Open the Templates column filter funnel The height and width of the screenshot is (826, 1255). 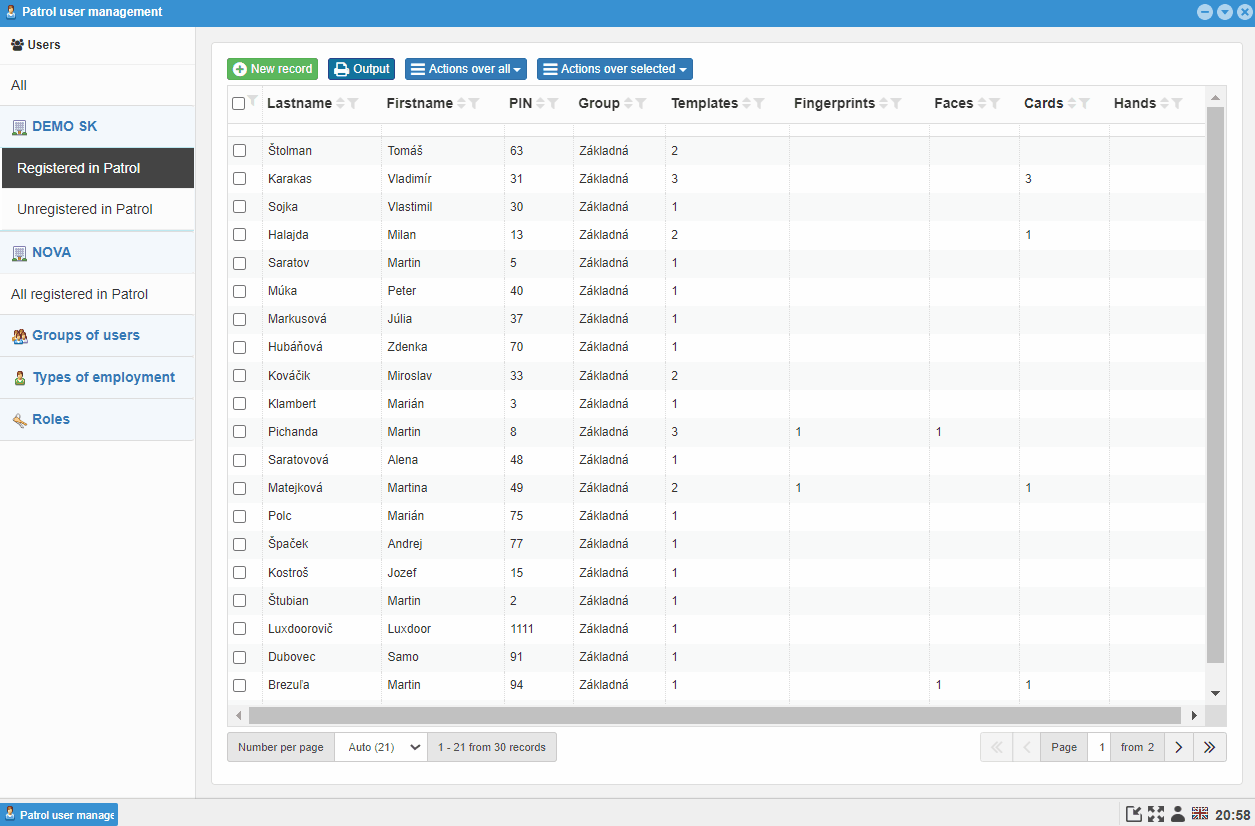pos(759,103)
